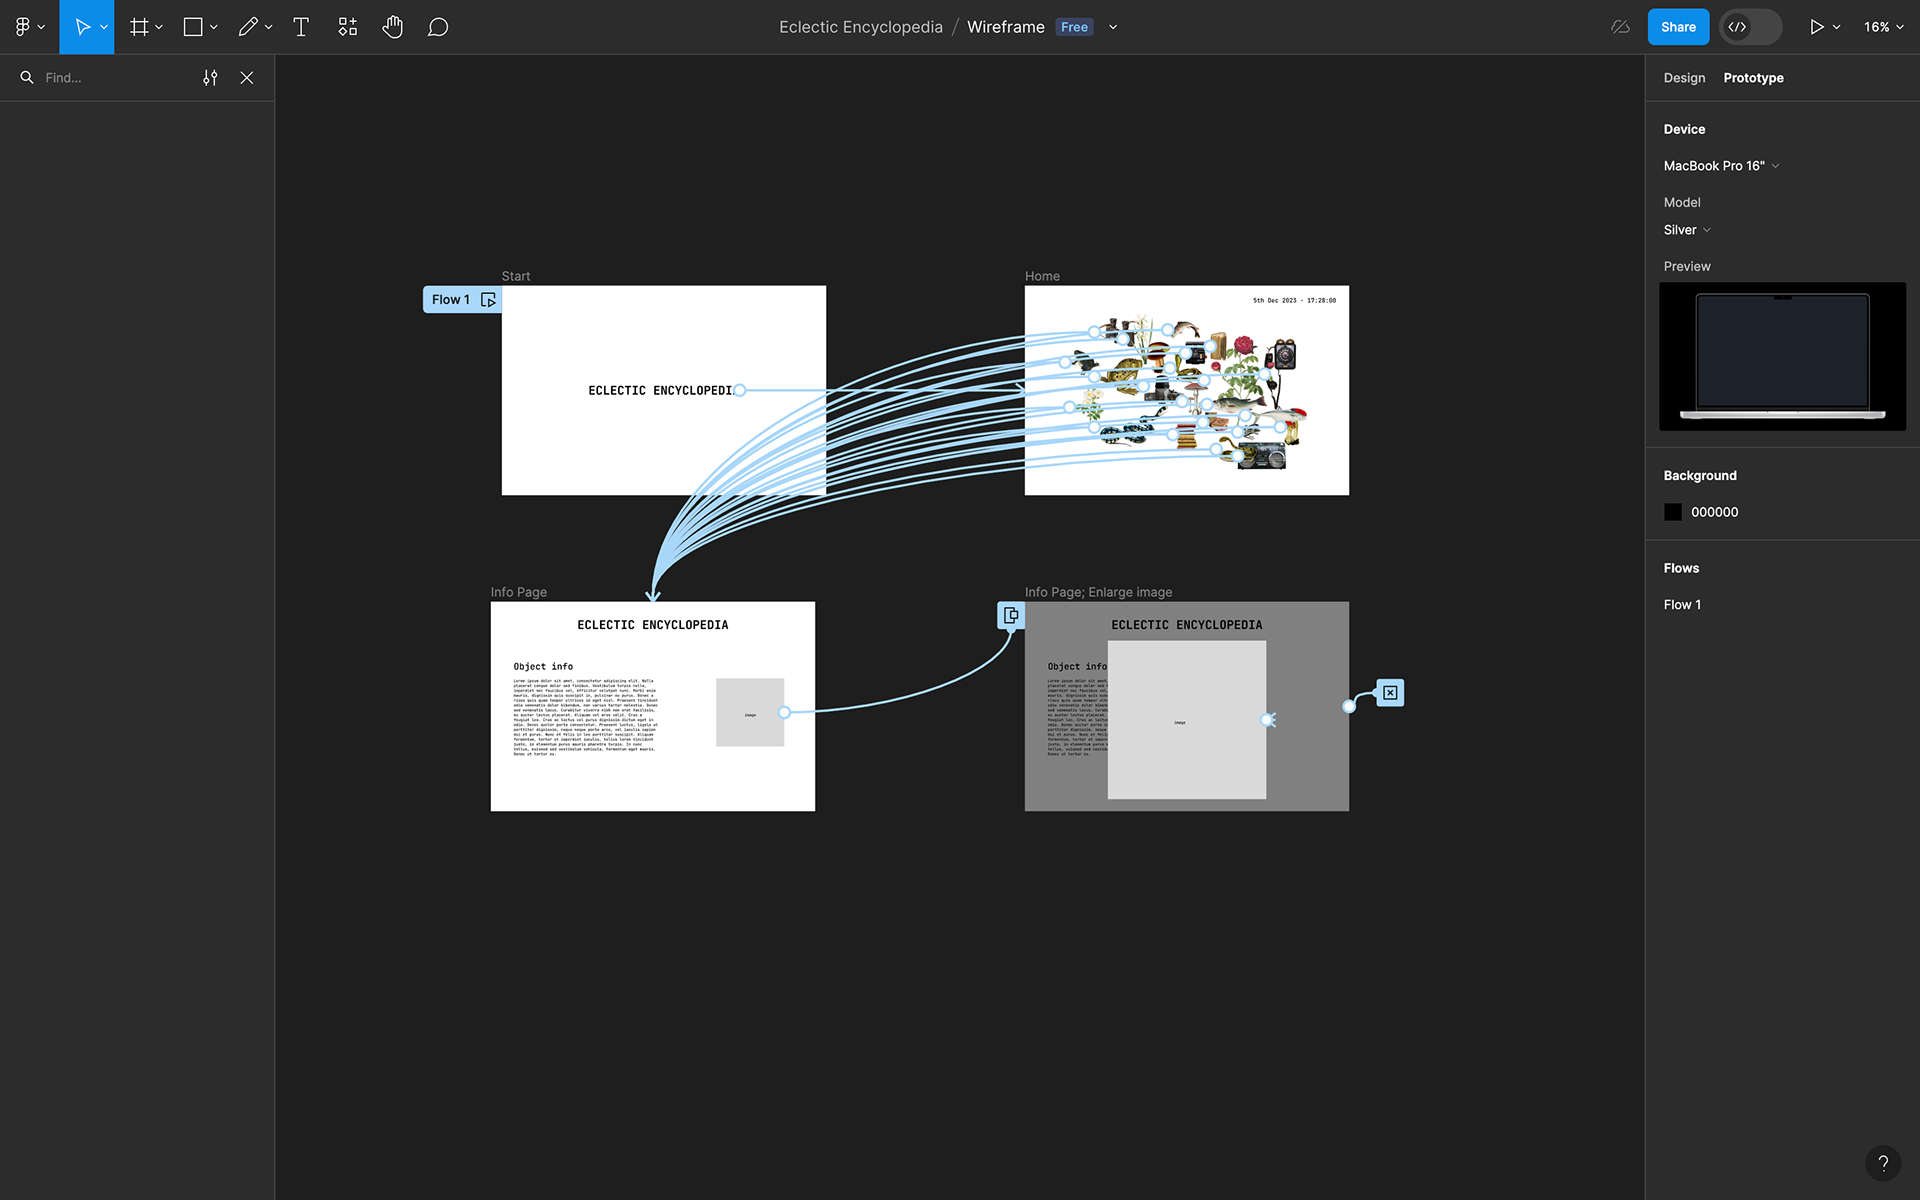Viewport: 1920px width, 1200px height.
Task: Select the boombox image in Home frame
Action: (x=1262, y=457)
